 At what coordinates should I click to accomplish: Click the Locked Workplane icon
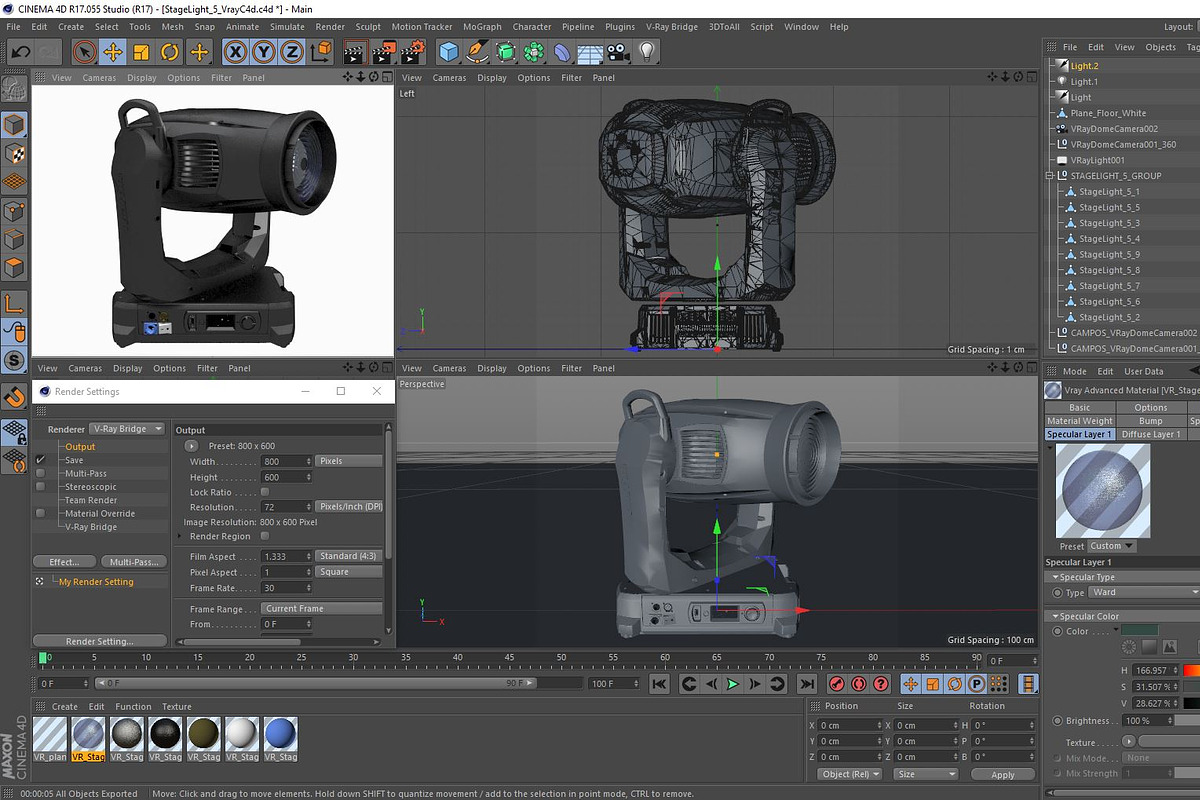(x=14, y=431)
